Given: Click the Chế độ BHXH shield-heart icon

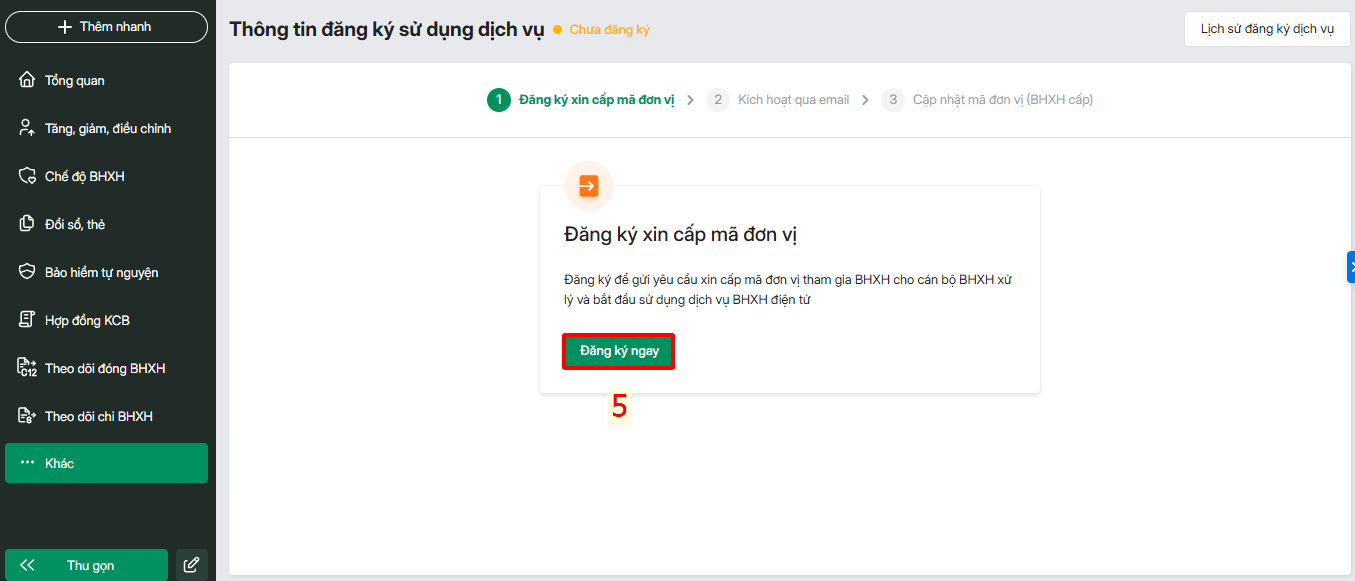Looking at the screenshot, I should pyautogui.click(x=27, y=176).
